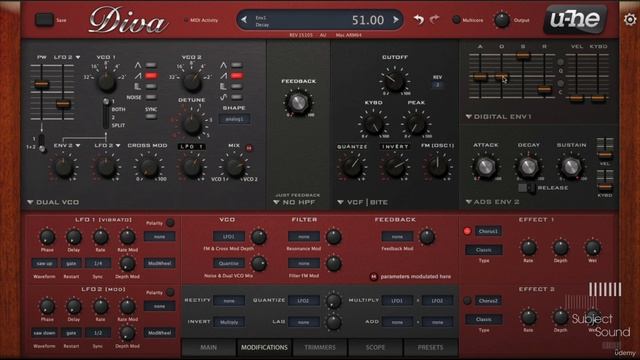Open the ENV 2 modulation source dropdown

(x=67, y=145)
